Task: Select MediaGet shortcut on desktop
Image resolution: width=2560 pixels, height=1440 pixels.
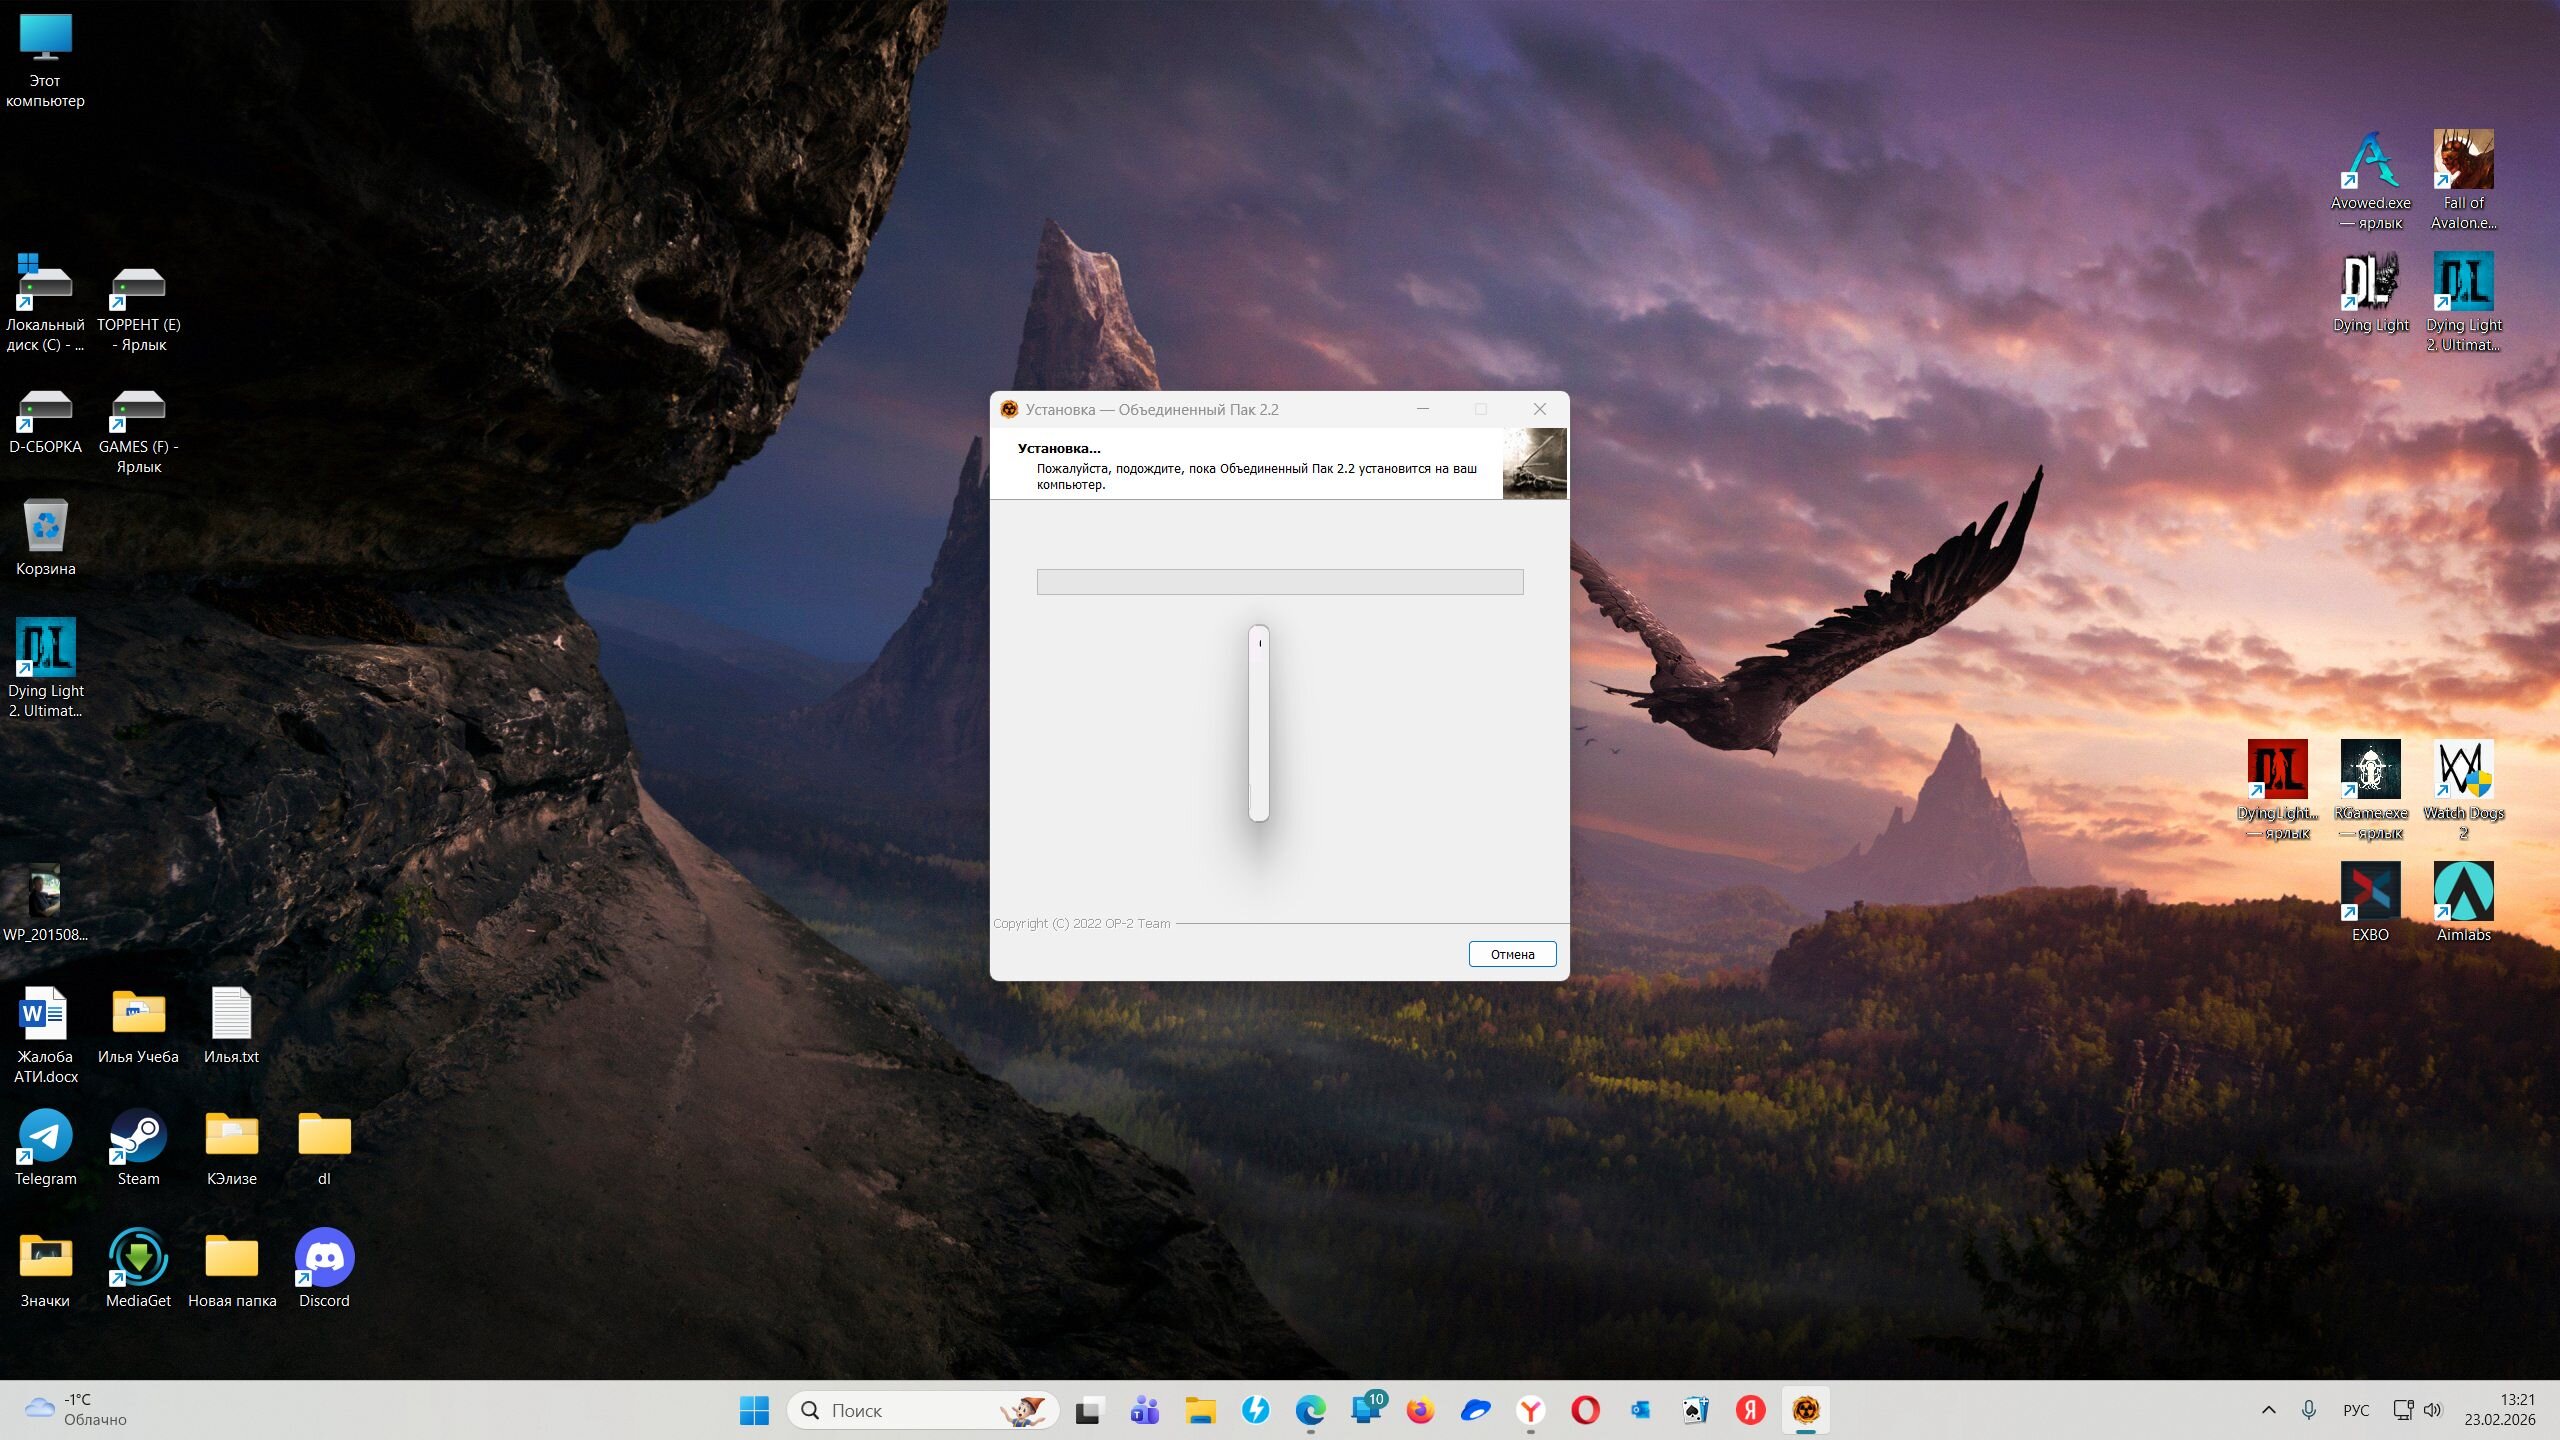Action: pyautogui.click(x=138, y=1259)
